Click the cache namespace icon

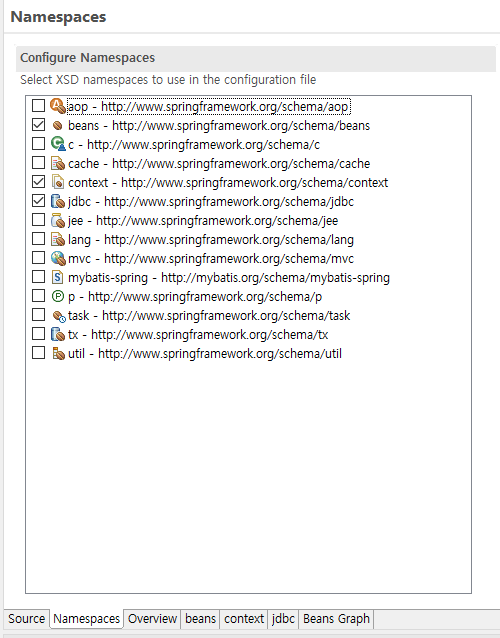point(58,163)
